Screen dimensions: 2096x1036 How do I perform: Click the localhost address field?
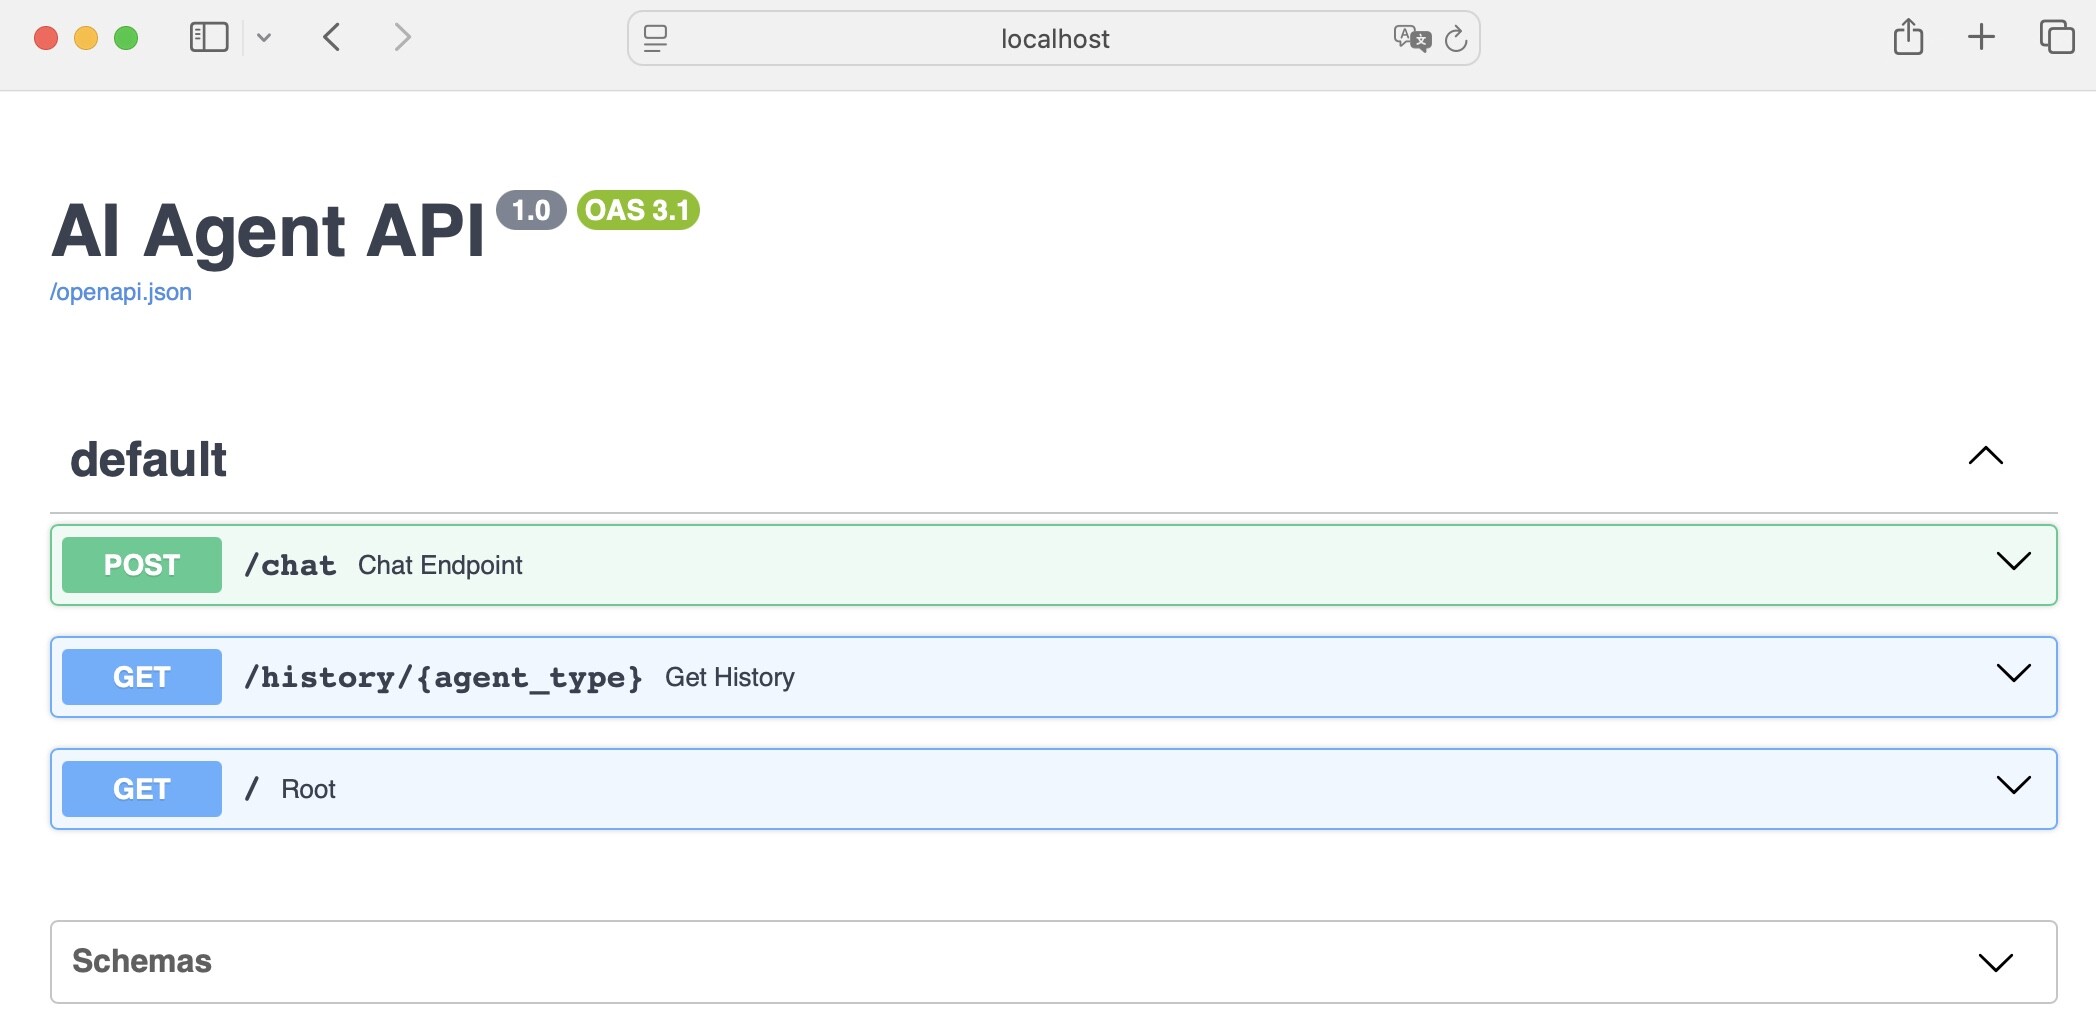[x=1054, y=39]
